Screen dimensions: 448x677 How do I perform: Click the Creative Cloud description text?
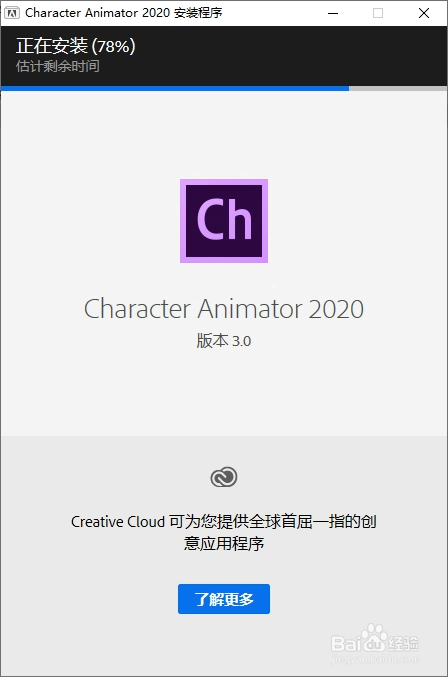[x=224, y=532]
